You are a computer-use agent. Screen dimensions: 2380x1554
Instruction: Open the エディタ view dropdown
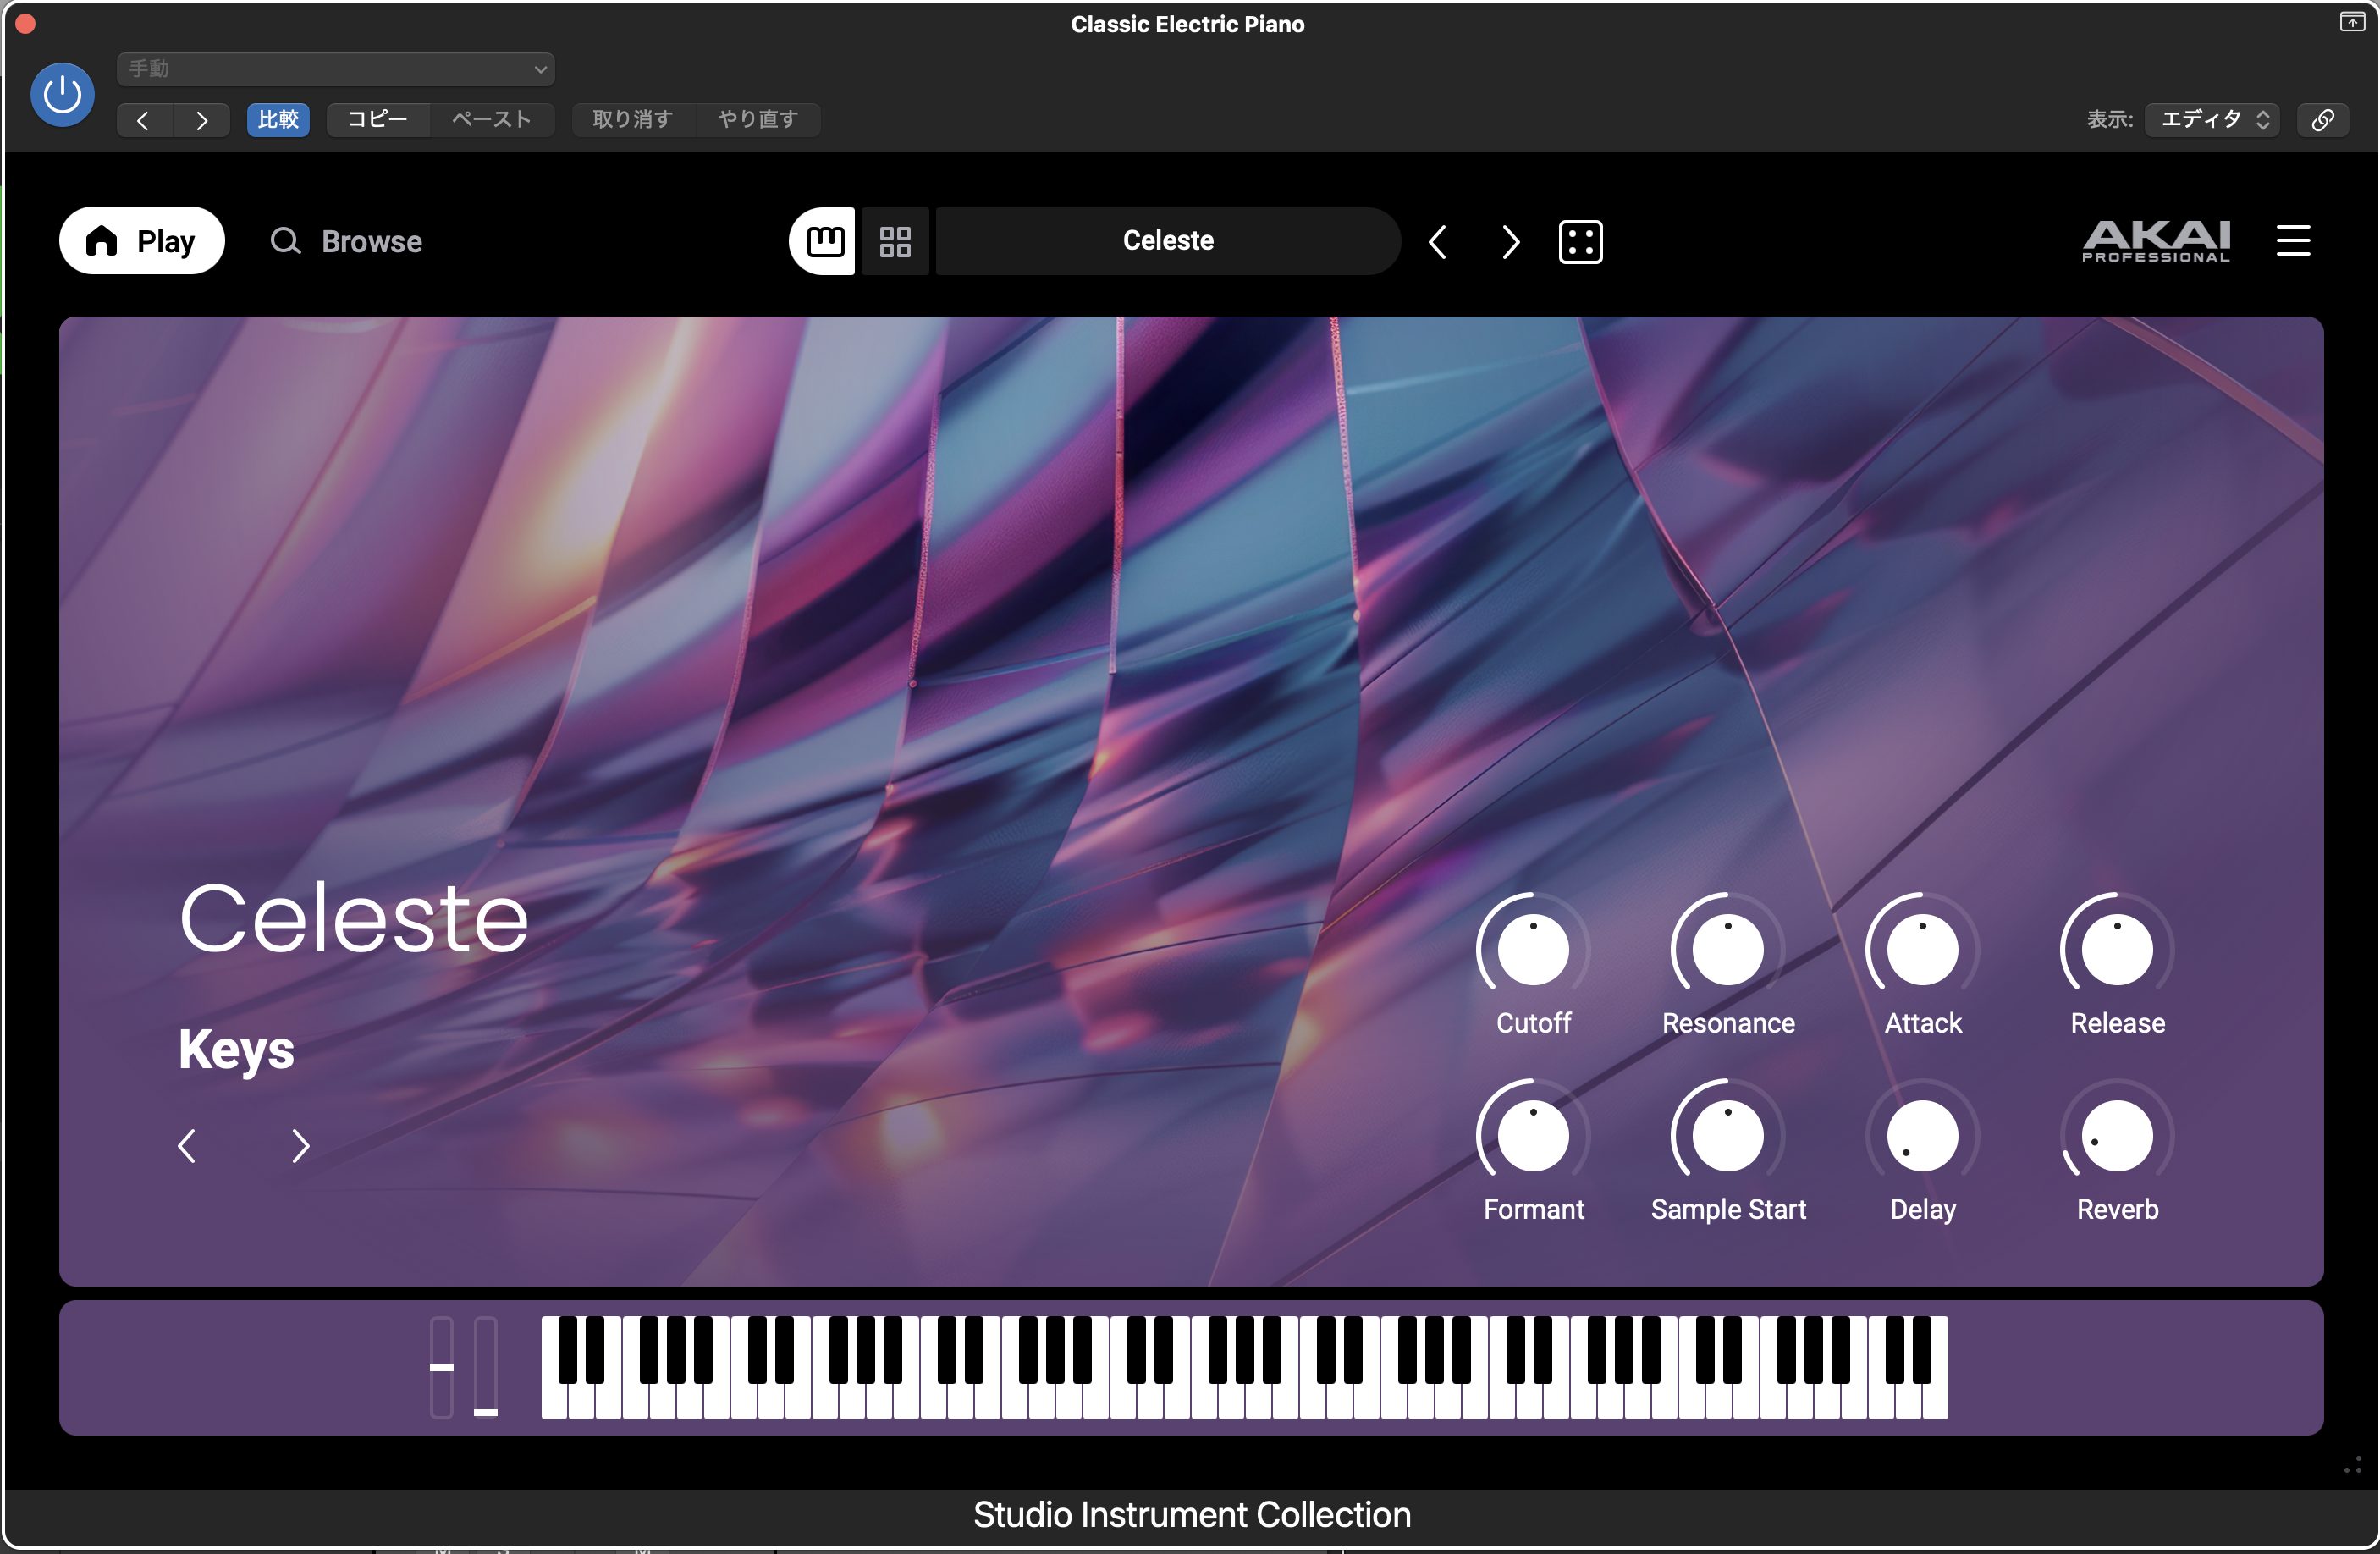[2212, 120]
